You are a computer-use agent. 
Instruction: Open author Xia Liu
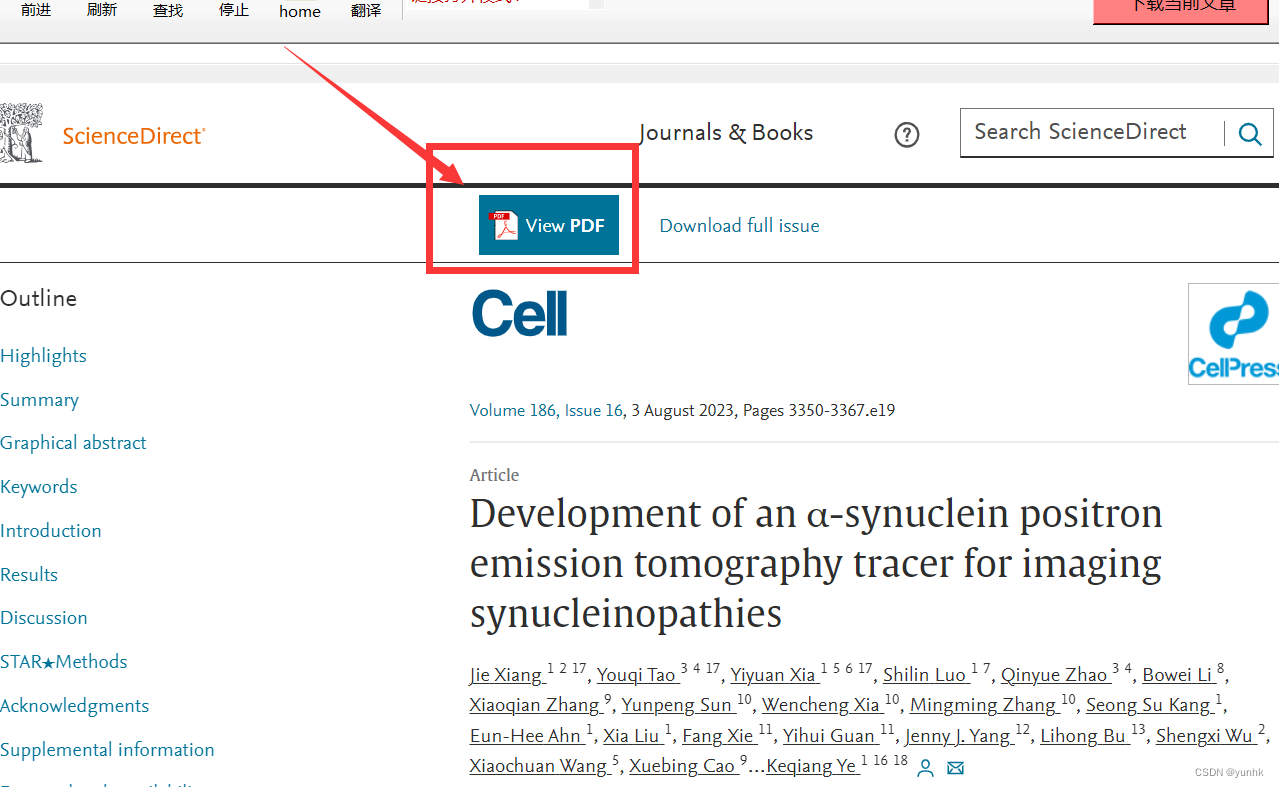click(x=631, y=735)
